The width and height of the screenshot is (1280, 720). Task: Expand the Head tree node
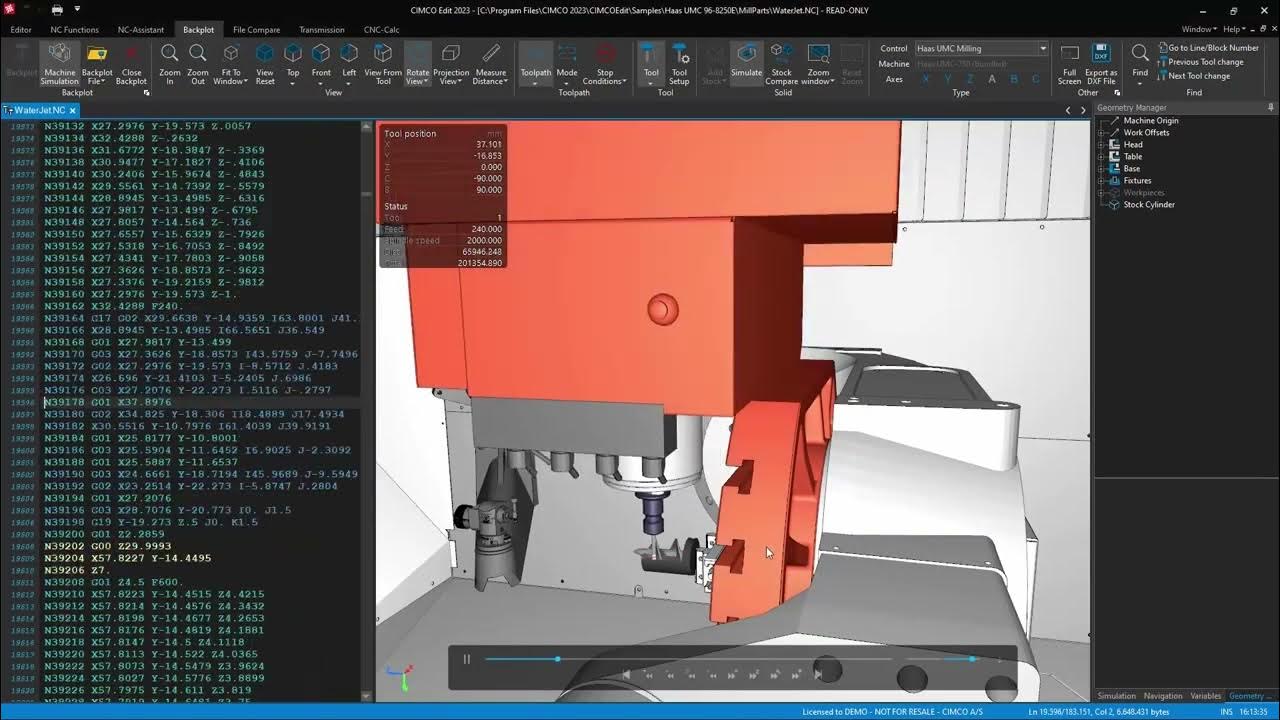pos(1102,145)
